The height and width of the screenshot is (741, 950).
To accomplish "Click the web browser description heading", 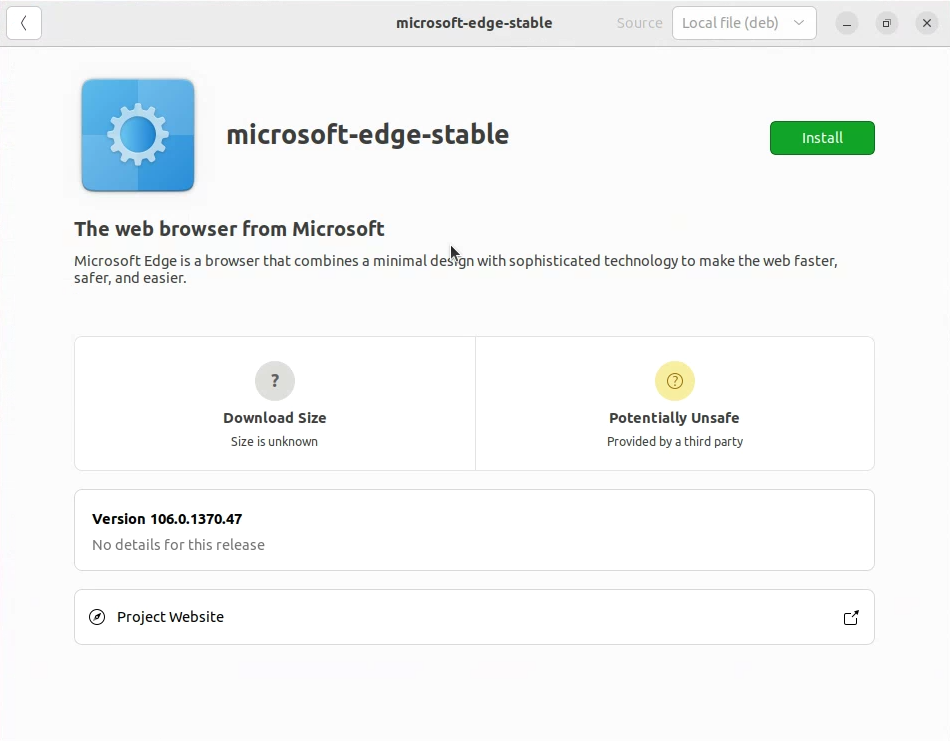I will point(229,228).
